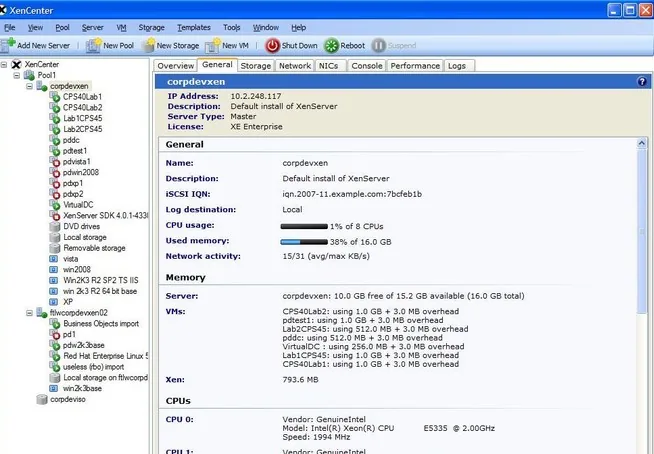Click the pool icon beside Pool1
Image resolution: width=654 pixels, height=454 pixels.
(29, 75)
